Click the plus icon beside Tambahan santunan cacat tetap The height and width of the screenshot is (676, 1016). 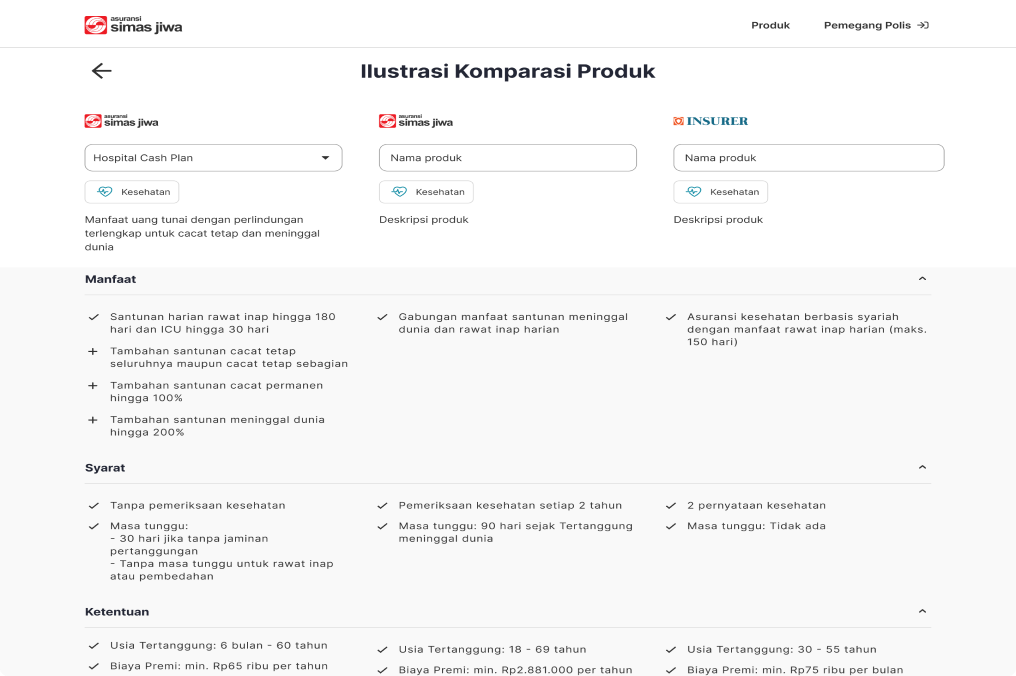(x=93, y=351)
